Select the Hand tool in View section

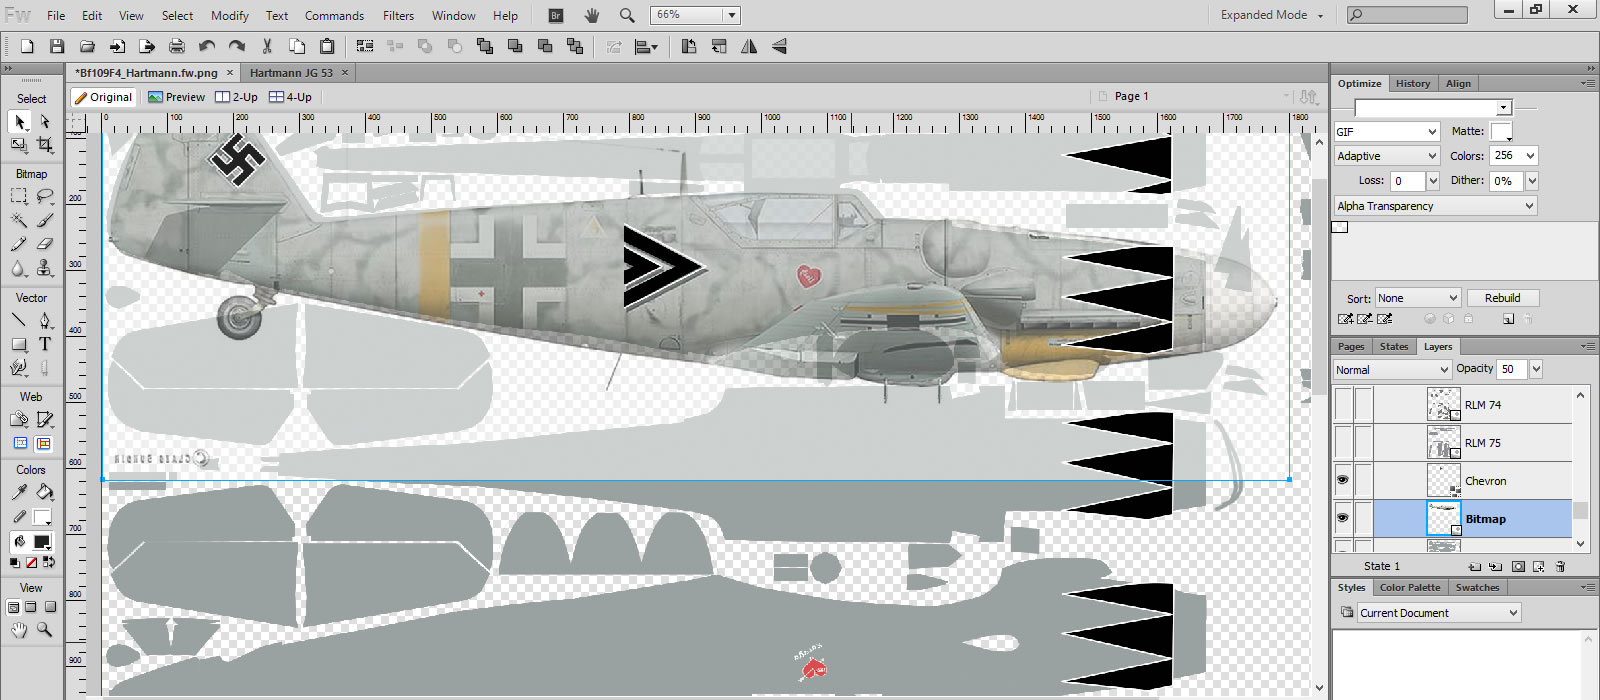[19, 629]
